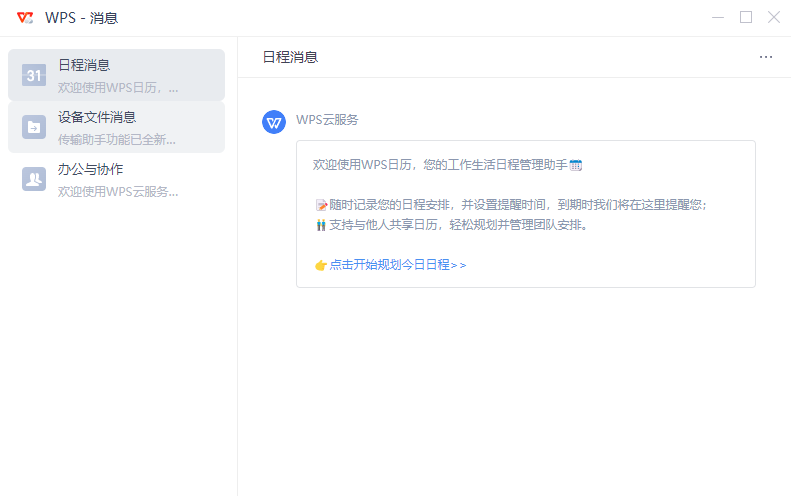This screenshot has height=497, width=791.
Task: Click preview text 欢迎使用WPS日历, ...
Action: tap(118, 88)
